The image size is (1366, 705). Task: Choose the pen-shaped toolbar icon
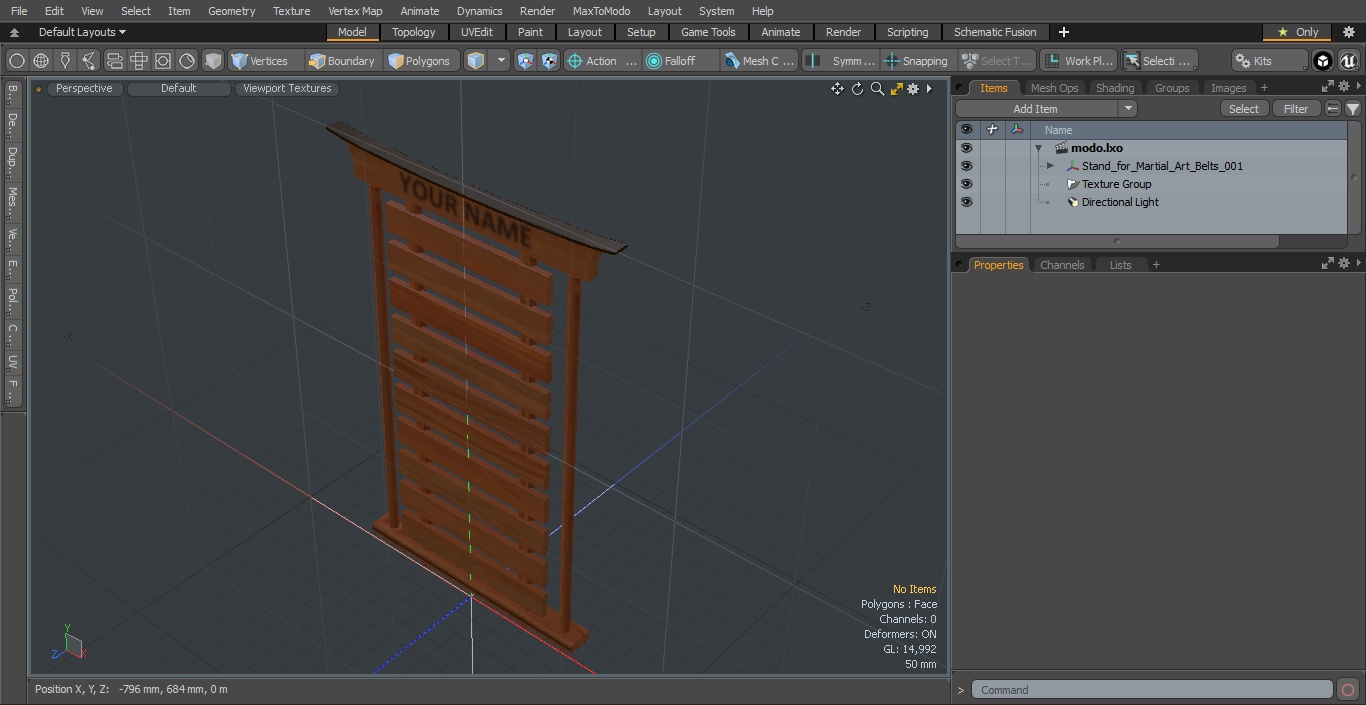65,61
